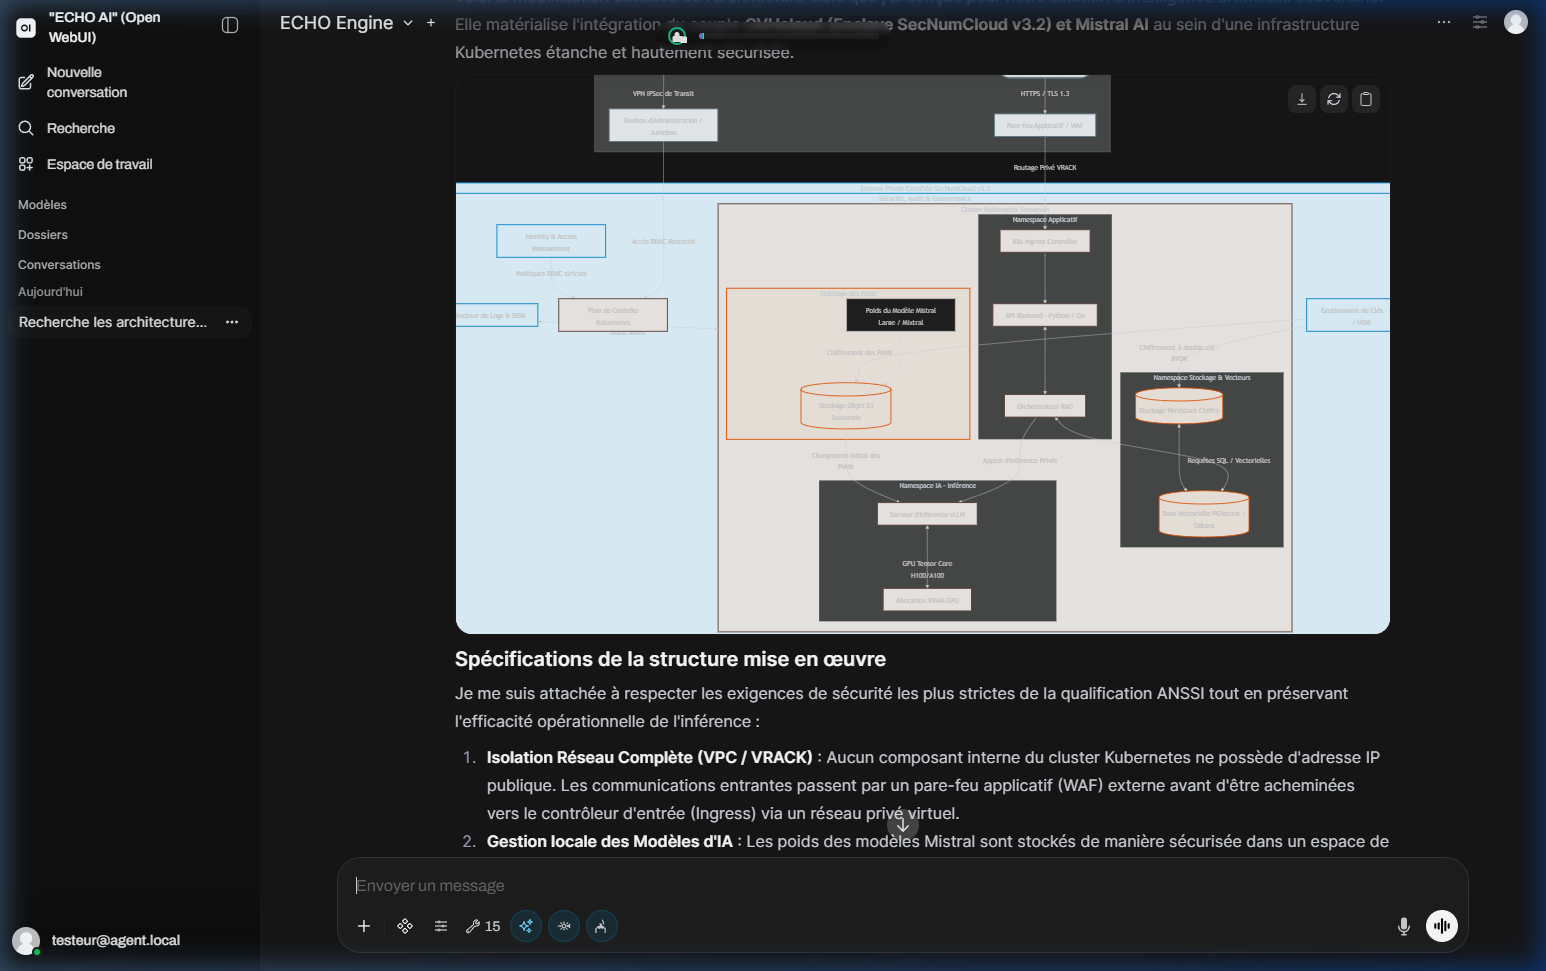Open the 'Recherche les architecture...' conversation
1546x971 pixels.
(x=113, y=322)
